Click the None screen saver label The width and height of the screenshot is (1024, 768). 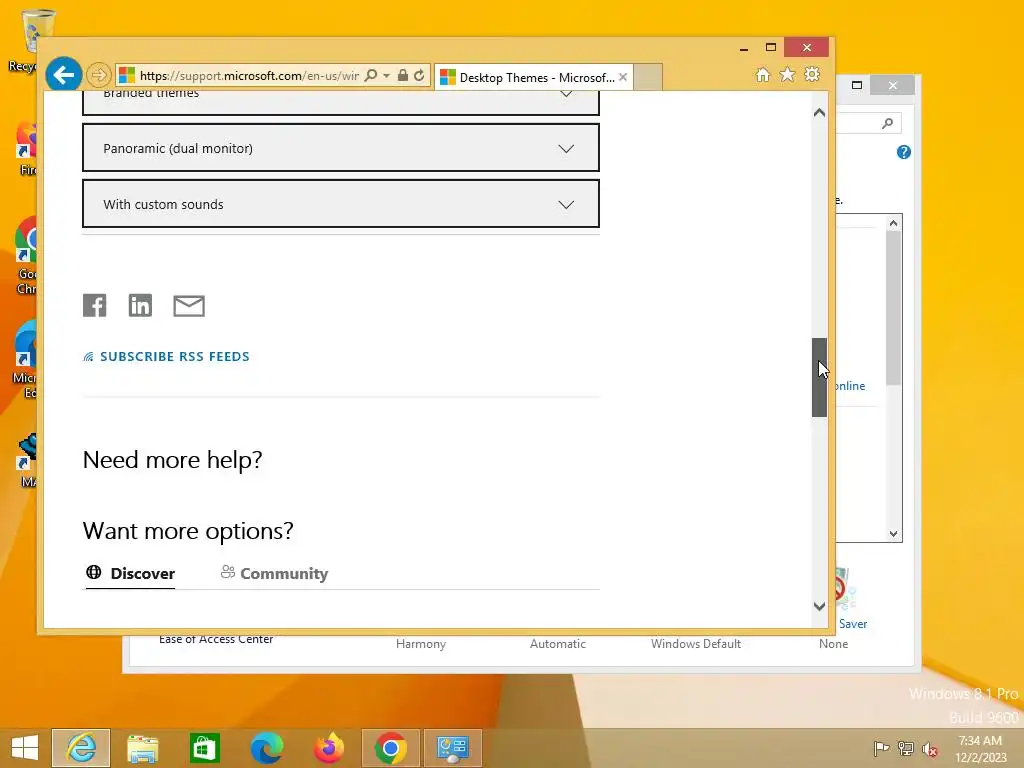pos(833,644)
